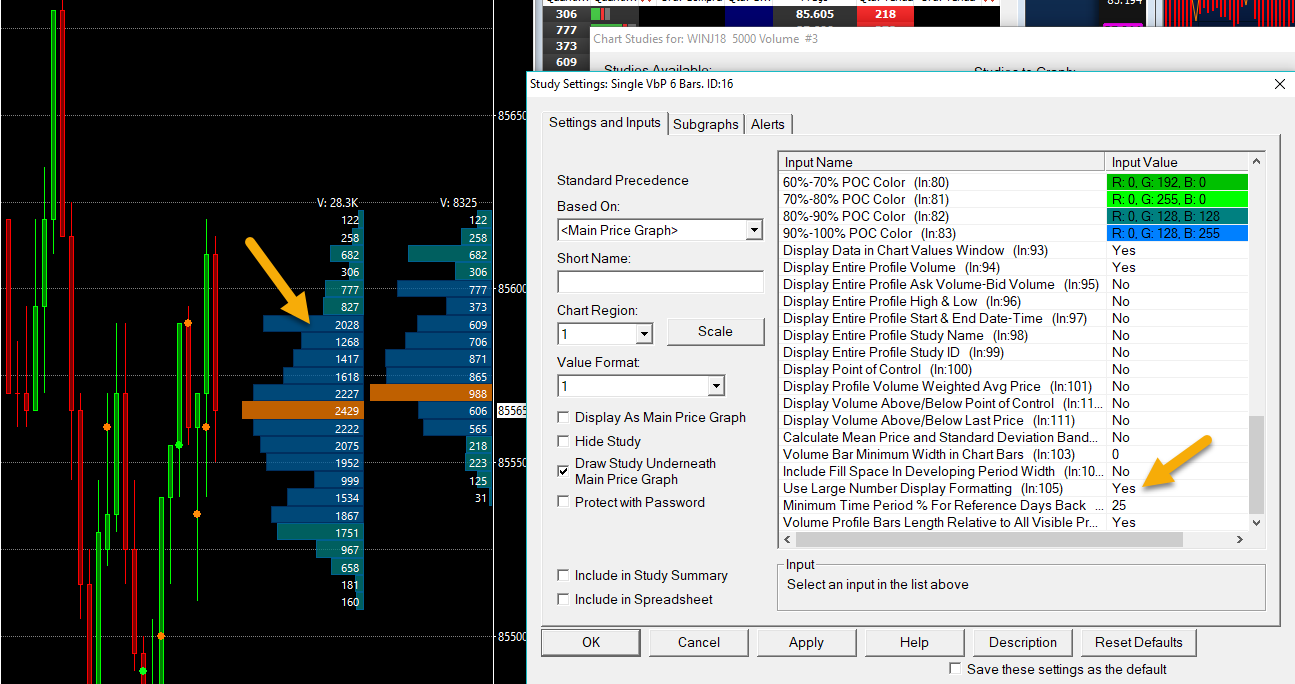Click the Scale button
Viewport: 1295px width, 684px height.
click(715, 331)
